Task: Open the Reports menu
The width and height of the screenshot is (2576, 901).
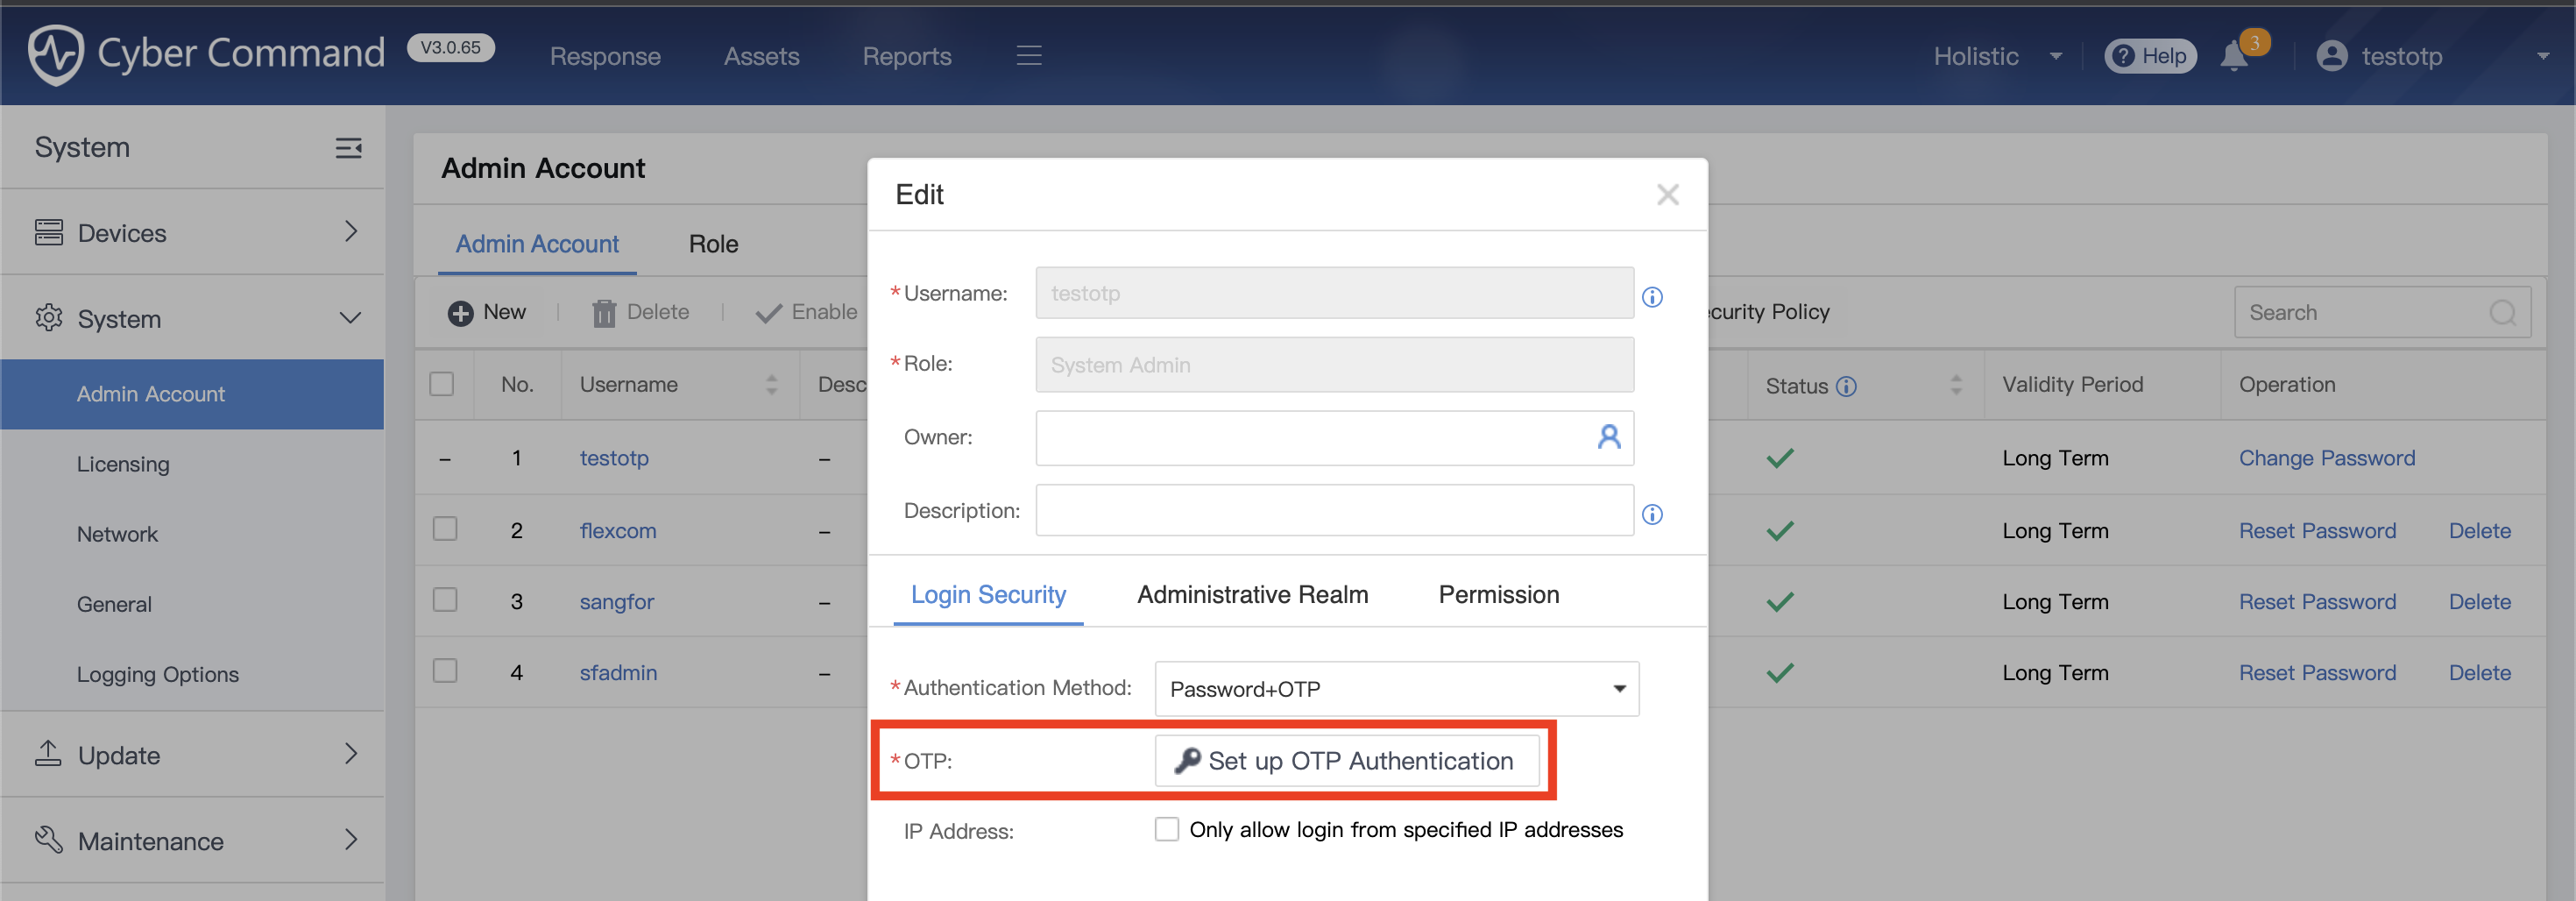Action: (x=906, y=56)
